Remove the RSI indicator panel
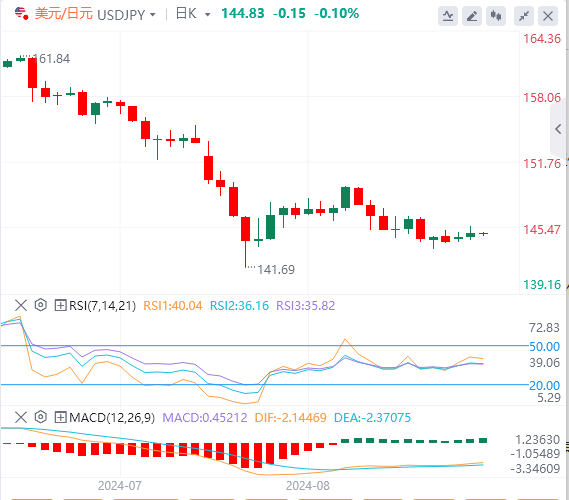 21,305
